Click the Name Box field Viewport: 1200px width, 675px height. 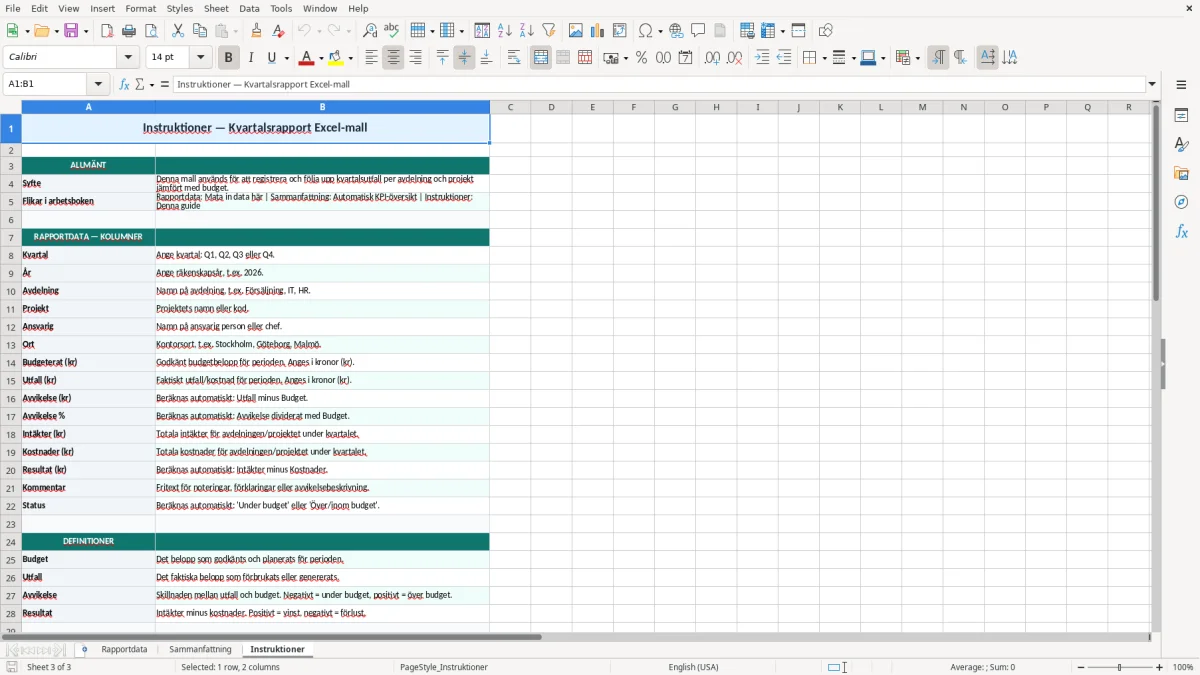click(x=46, y=84)
